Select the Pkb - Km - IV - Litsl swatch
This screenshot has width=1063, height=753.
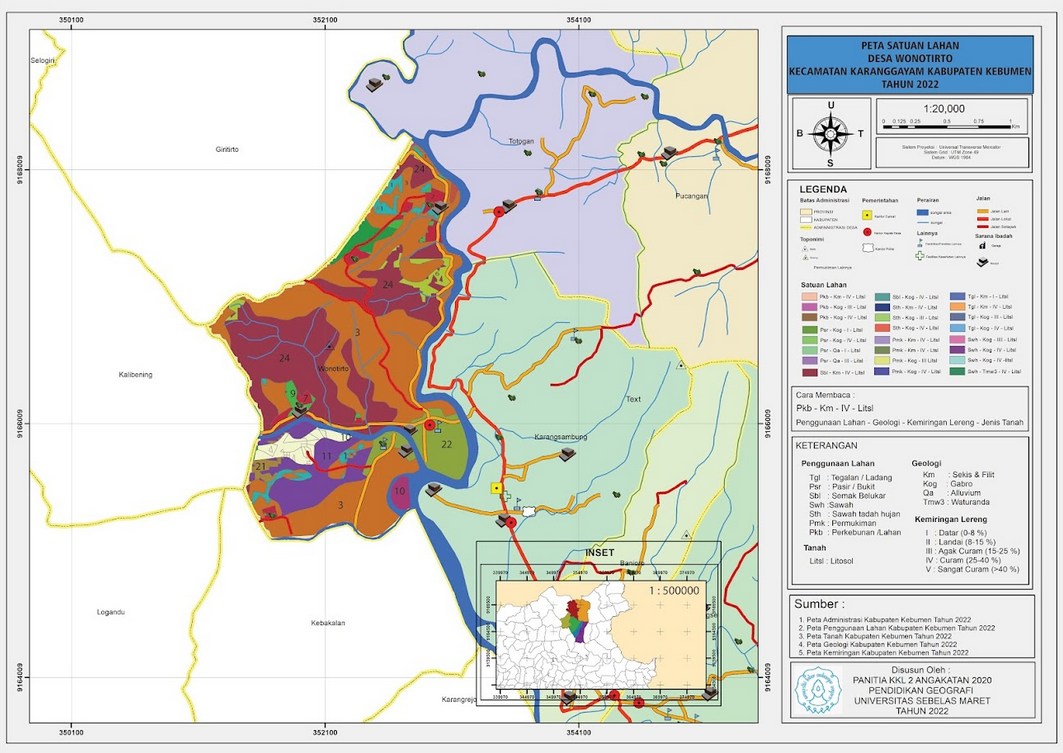click(808, 297)
